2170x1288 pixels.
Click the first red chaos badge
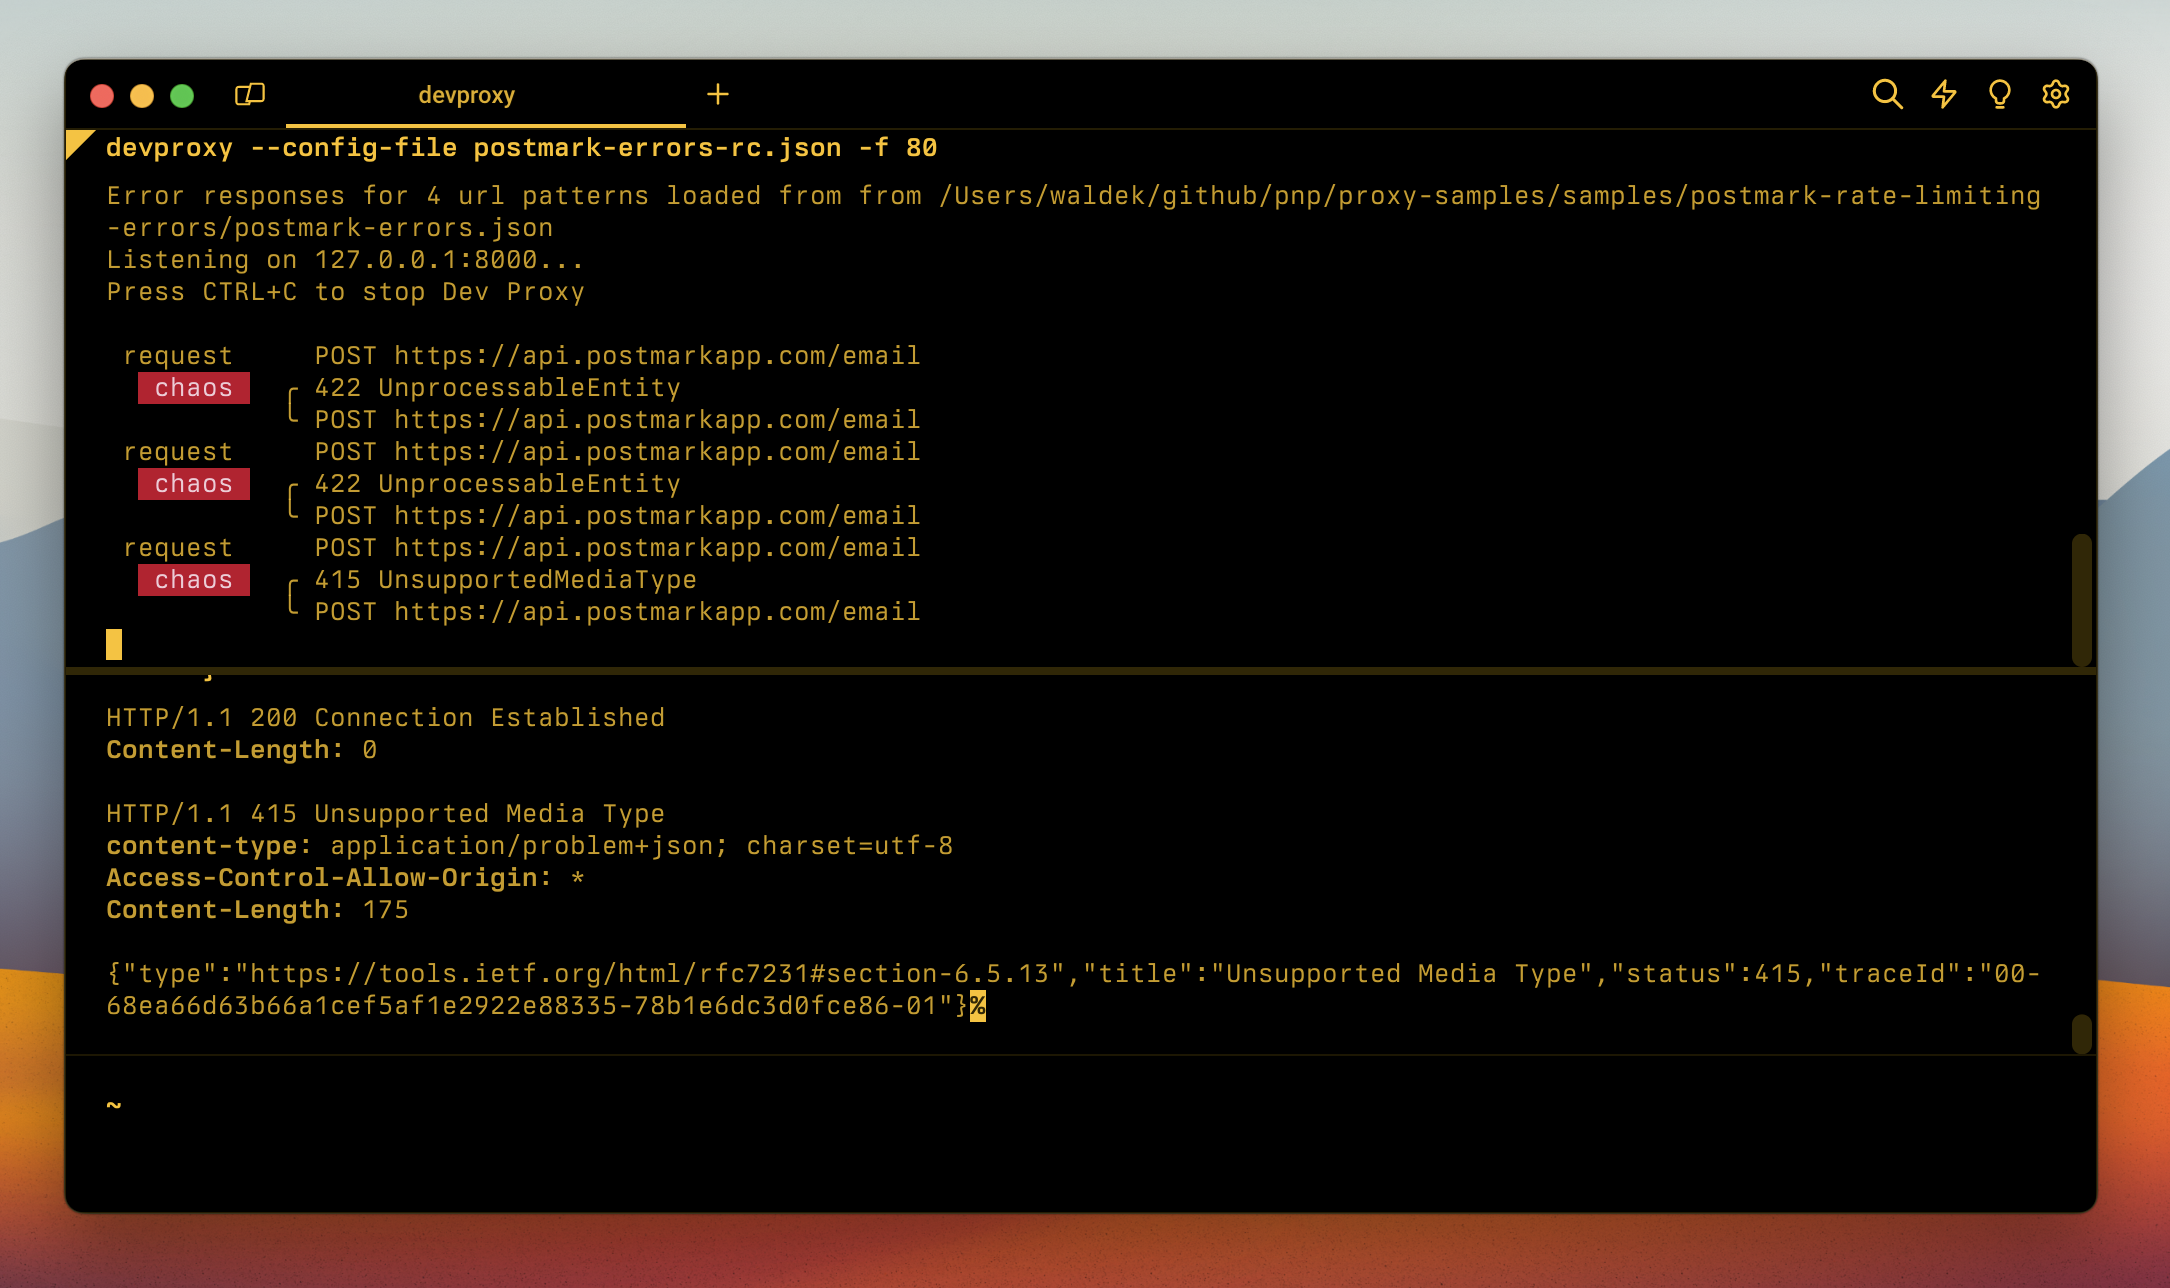[x=193, y=388]
